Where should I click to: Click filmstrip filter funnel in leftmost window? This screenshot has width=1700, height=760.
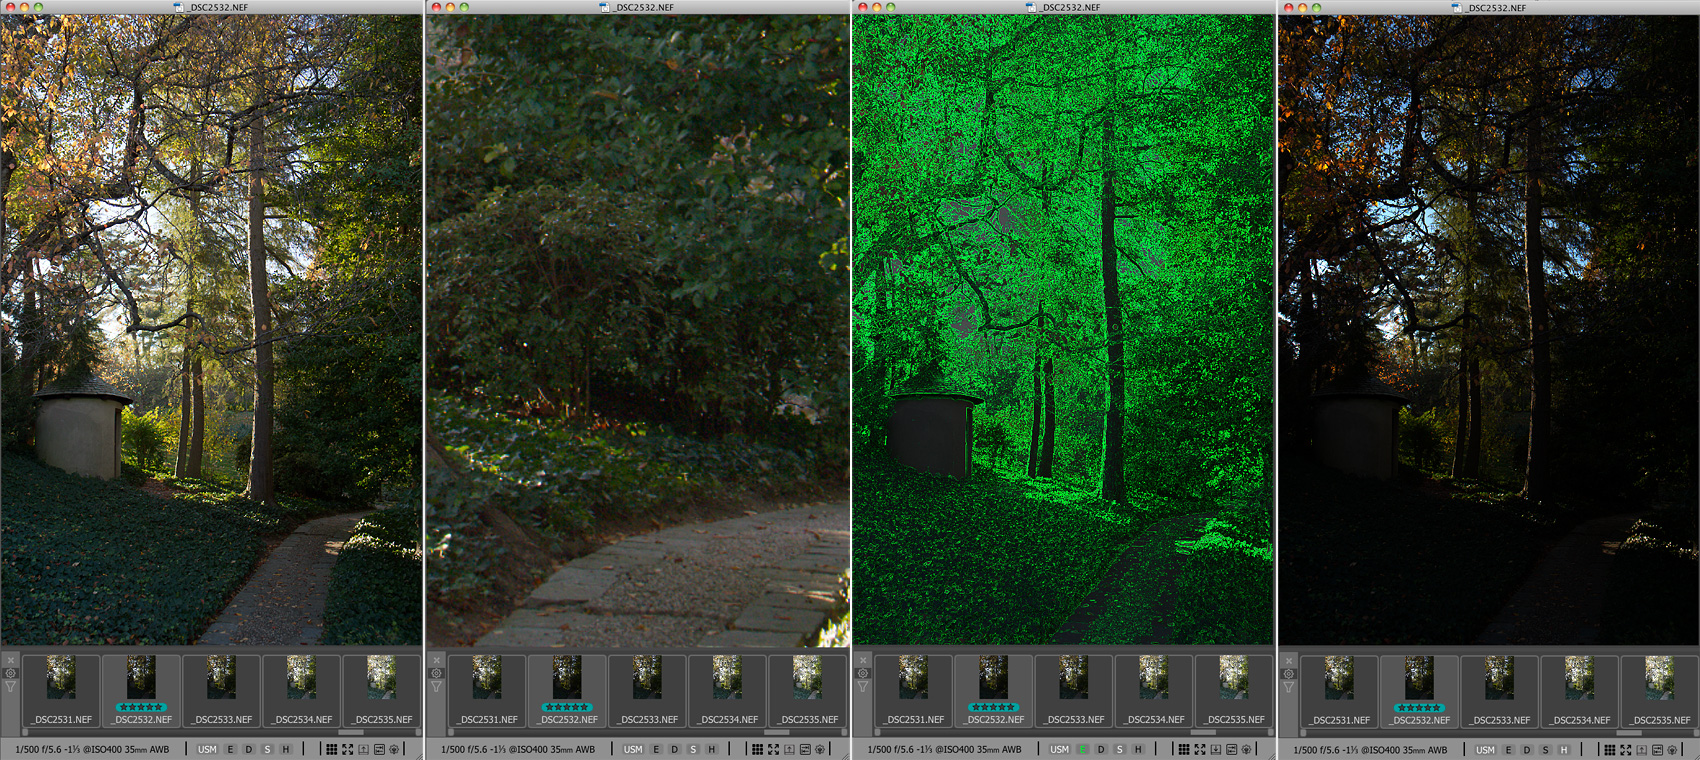point(11,687)
